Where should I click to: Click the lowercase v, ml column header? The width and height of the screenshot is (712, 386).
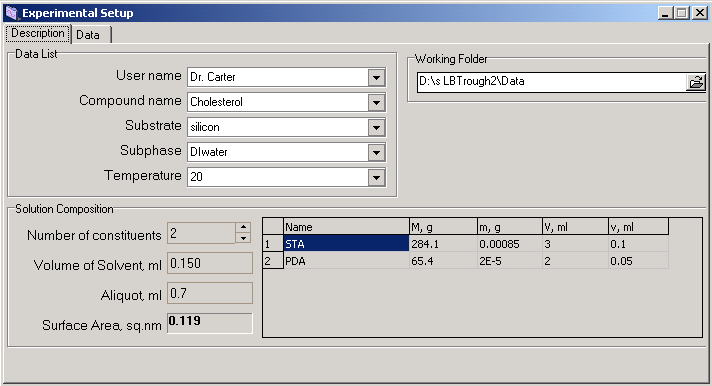(638, 227)
